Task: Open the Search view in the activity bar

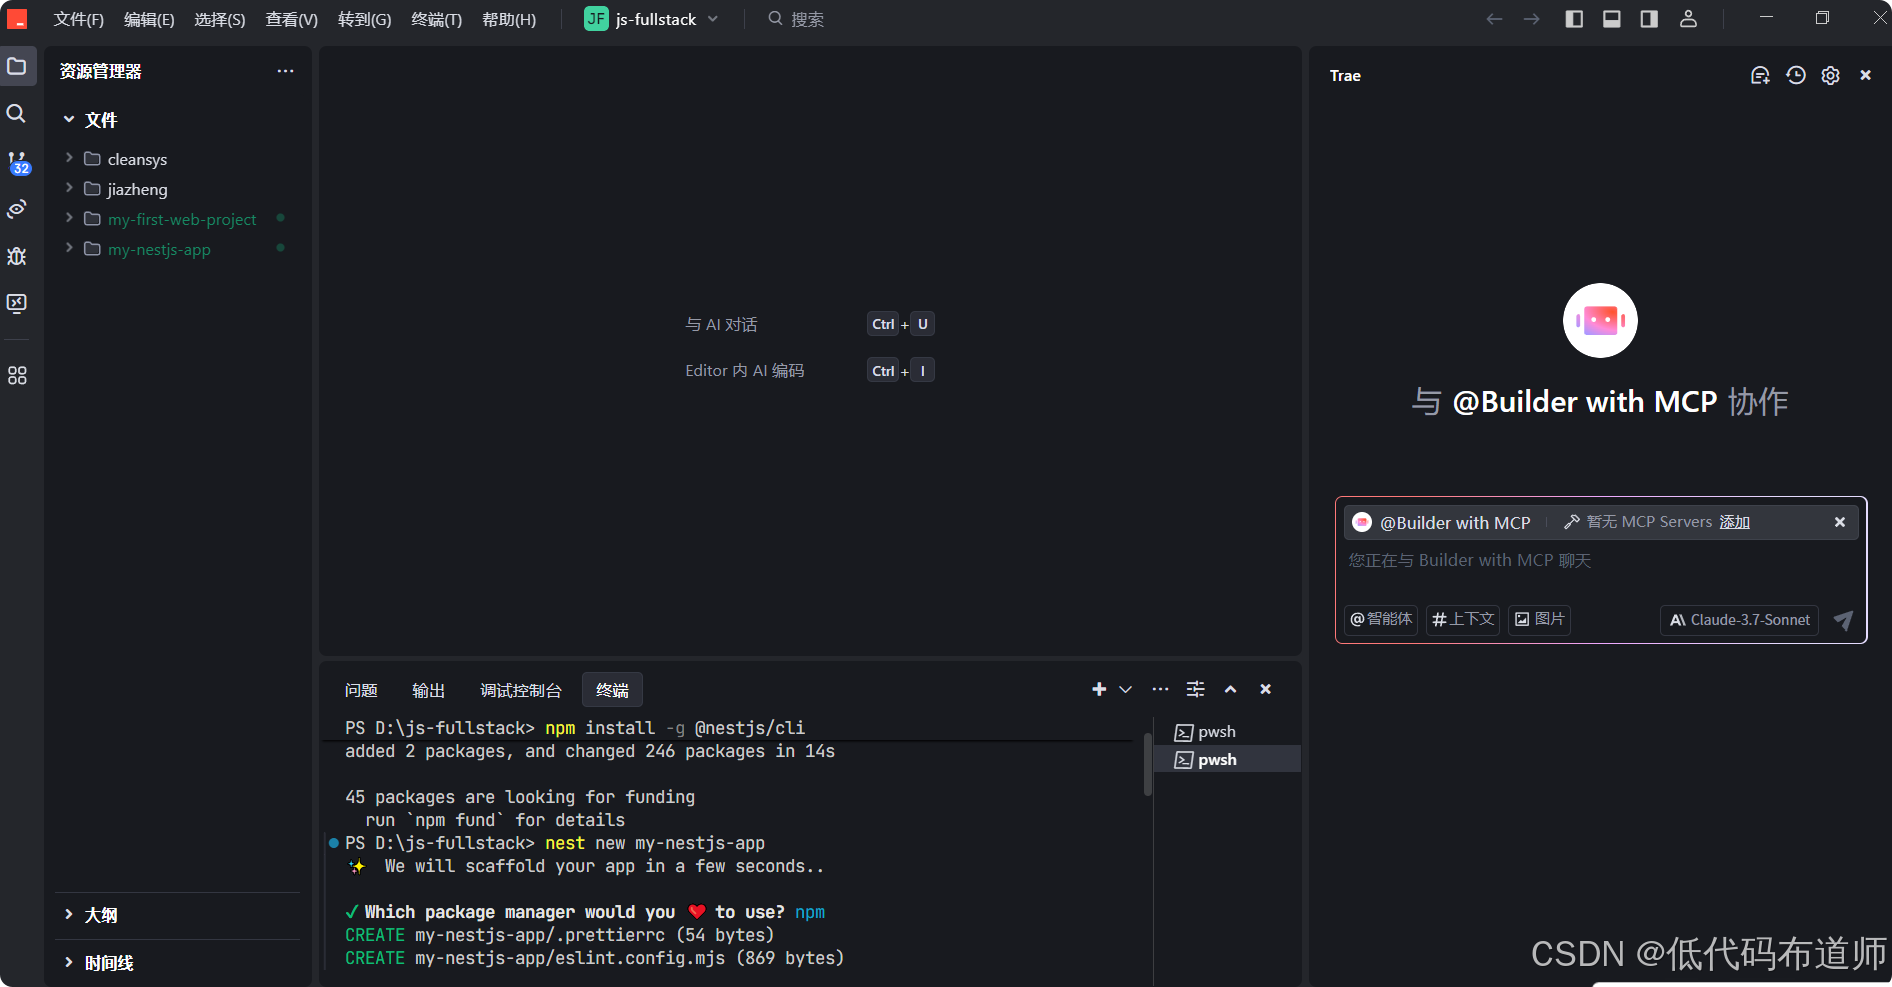Action: click(x=17, y=114)
